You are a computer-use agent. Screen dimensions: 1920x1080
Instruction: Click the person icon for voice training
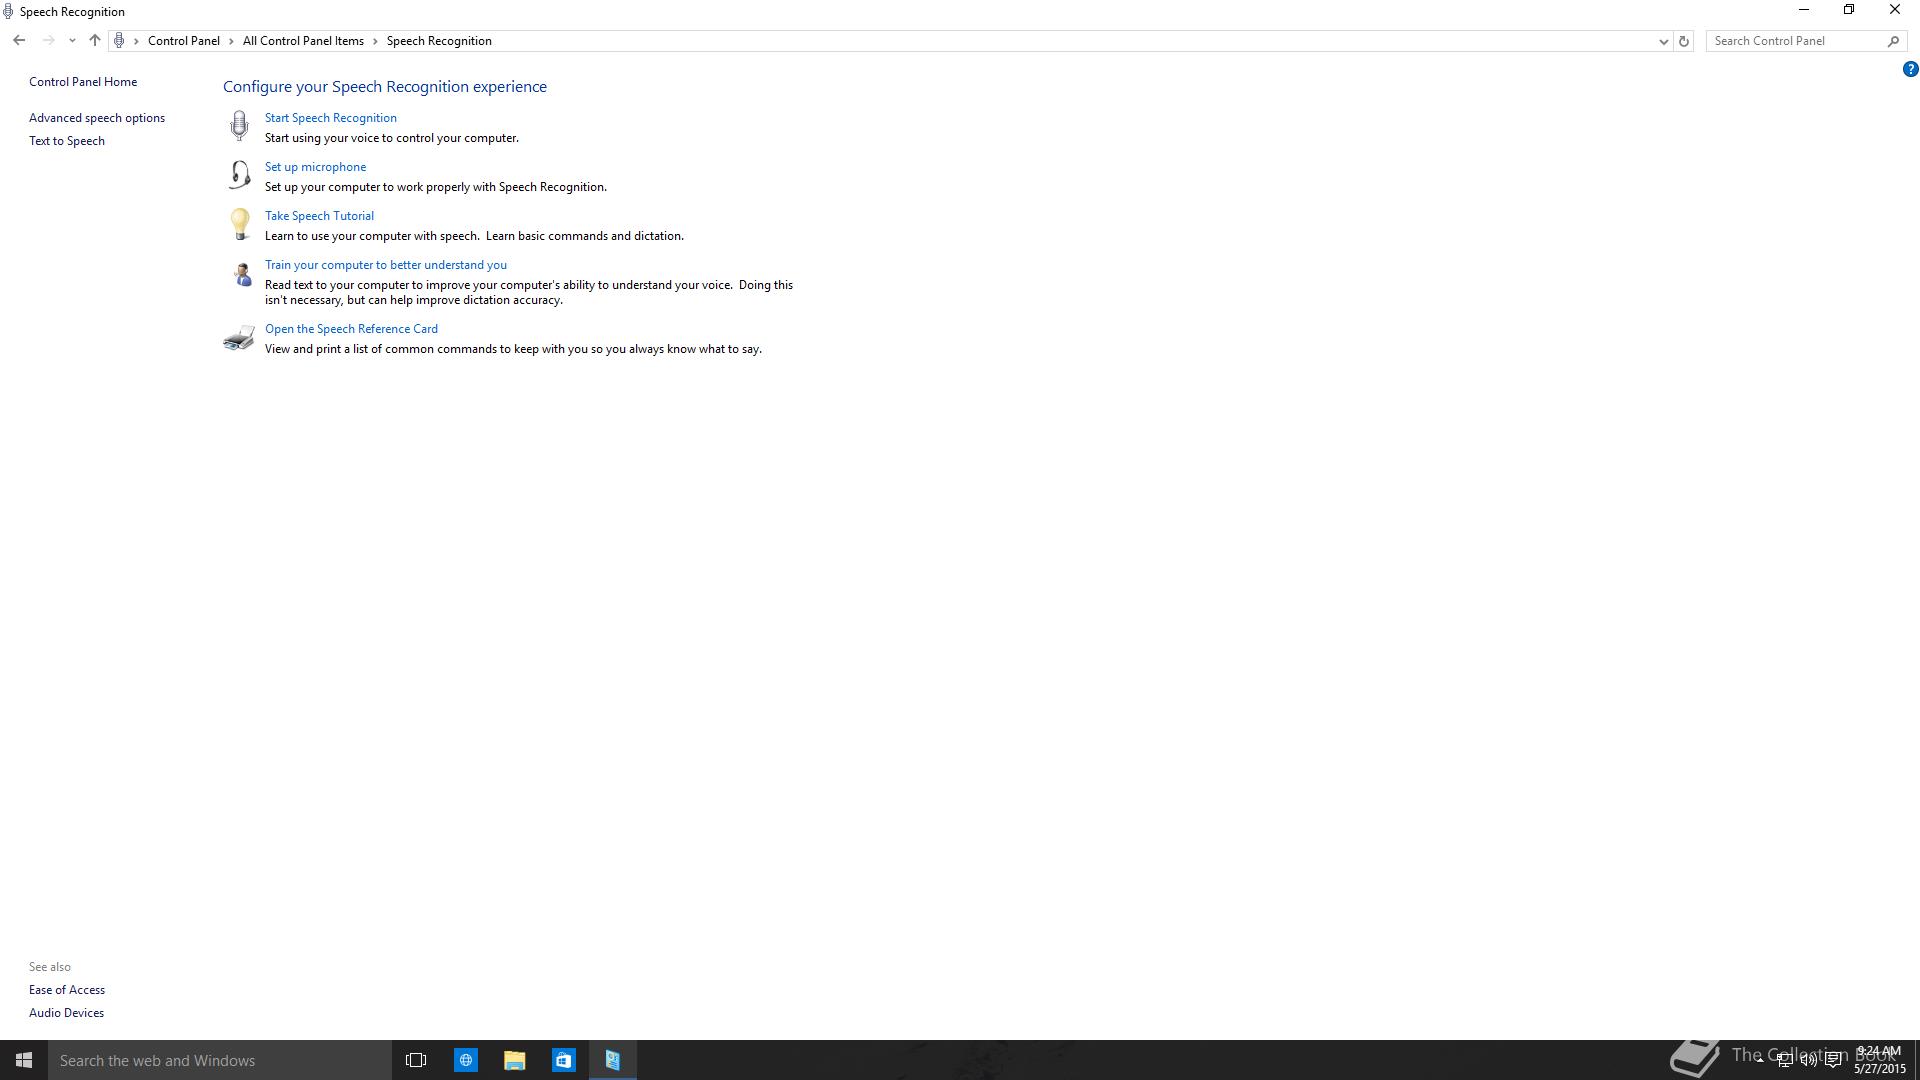[x=241, y=274]
